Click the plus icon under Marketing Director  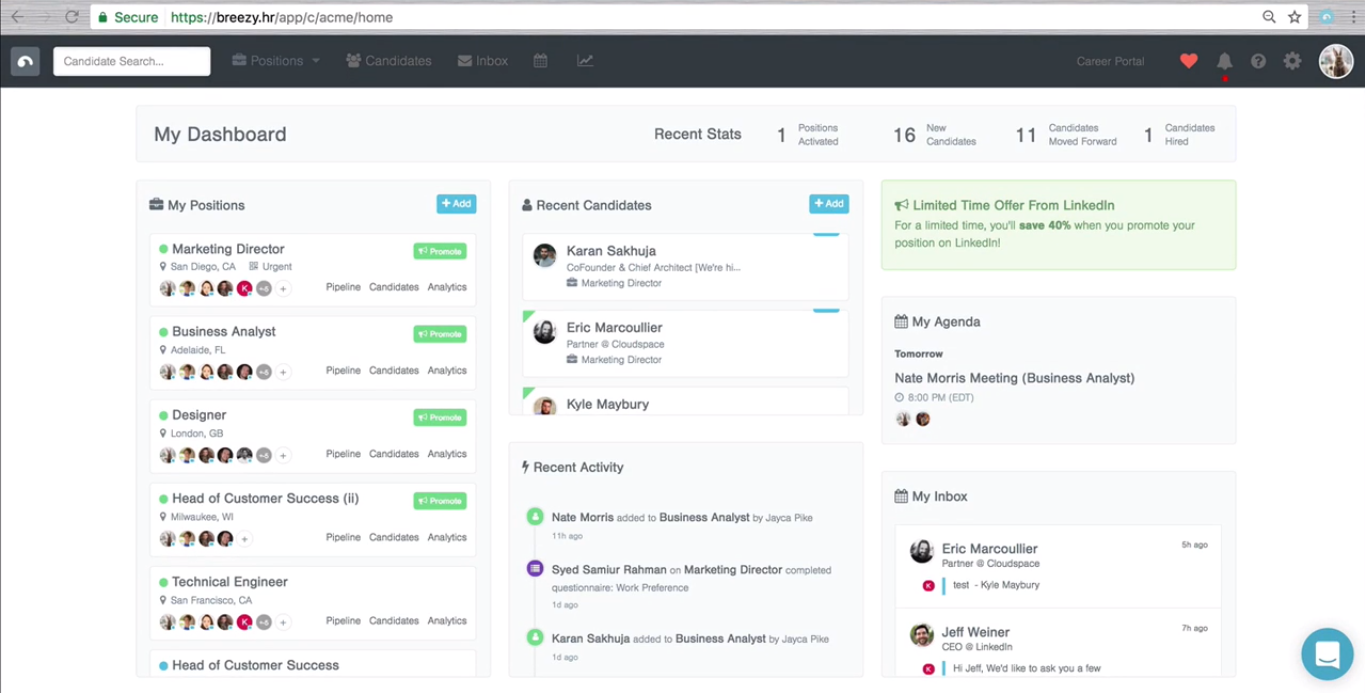point(283,288)
